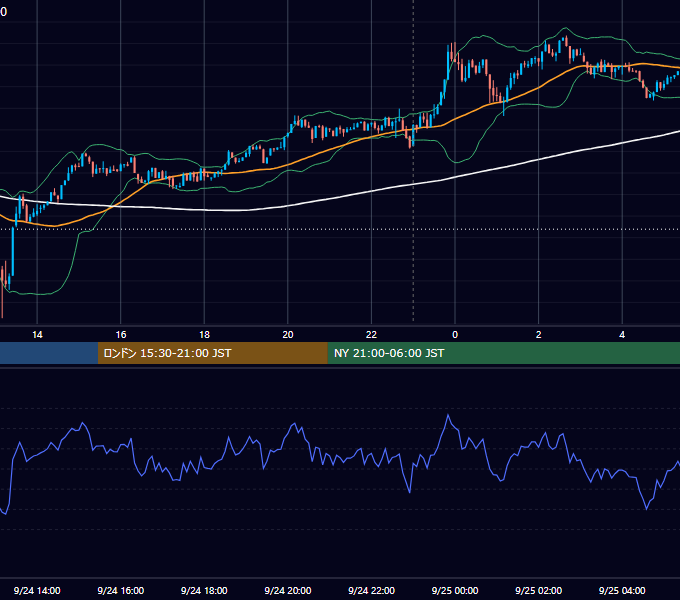Click the blue session bar before ロンドン
The width and height of the screenshot is (680, 600).
49,353
